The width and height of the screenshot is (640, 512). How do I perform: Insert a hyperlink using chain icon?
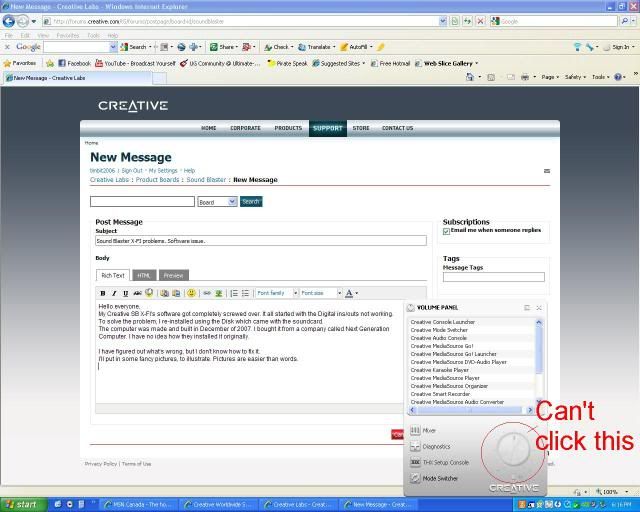click(207, 293)
